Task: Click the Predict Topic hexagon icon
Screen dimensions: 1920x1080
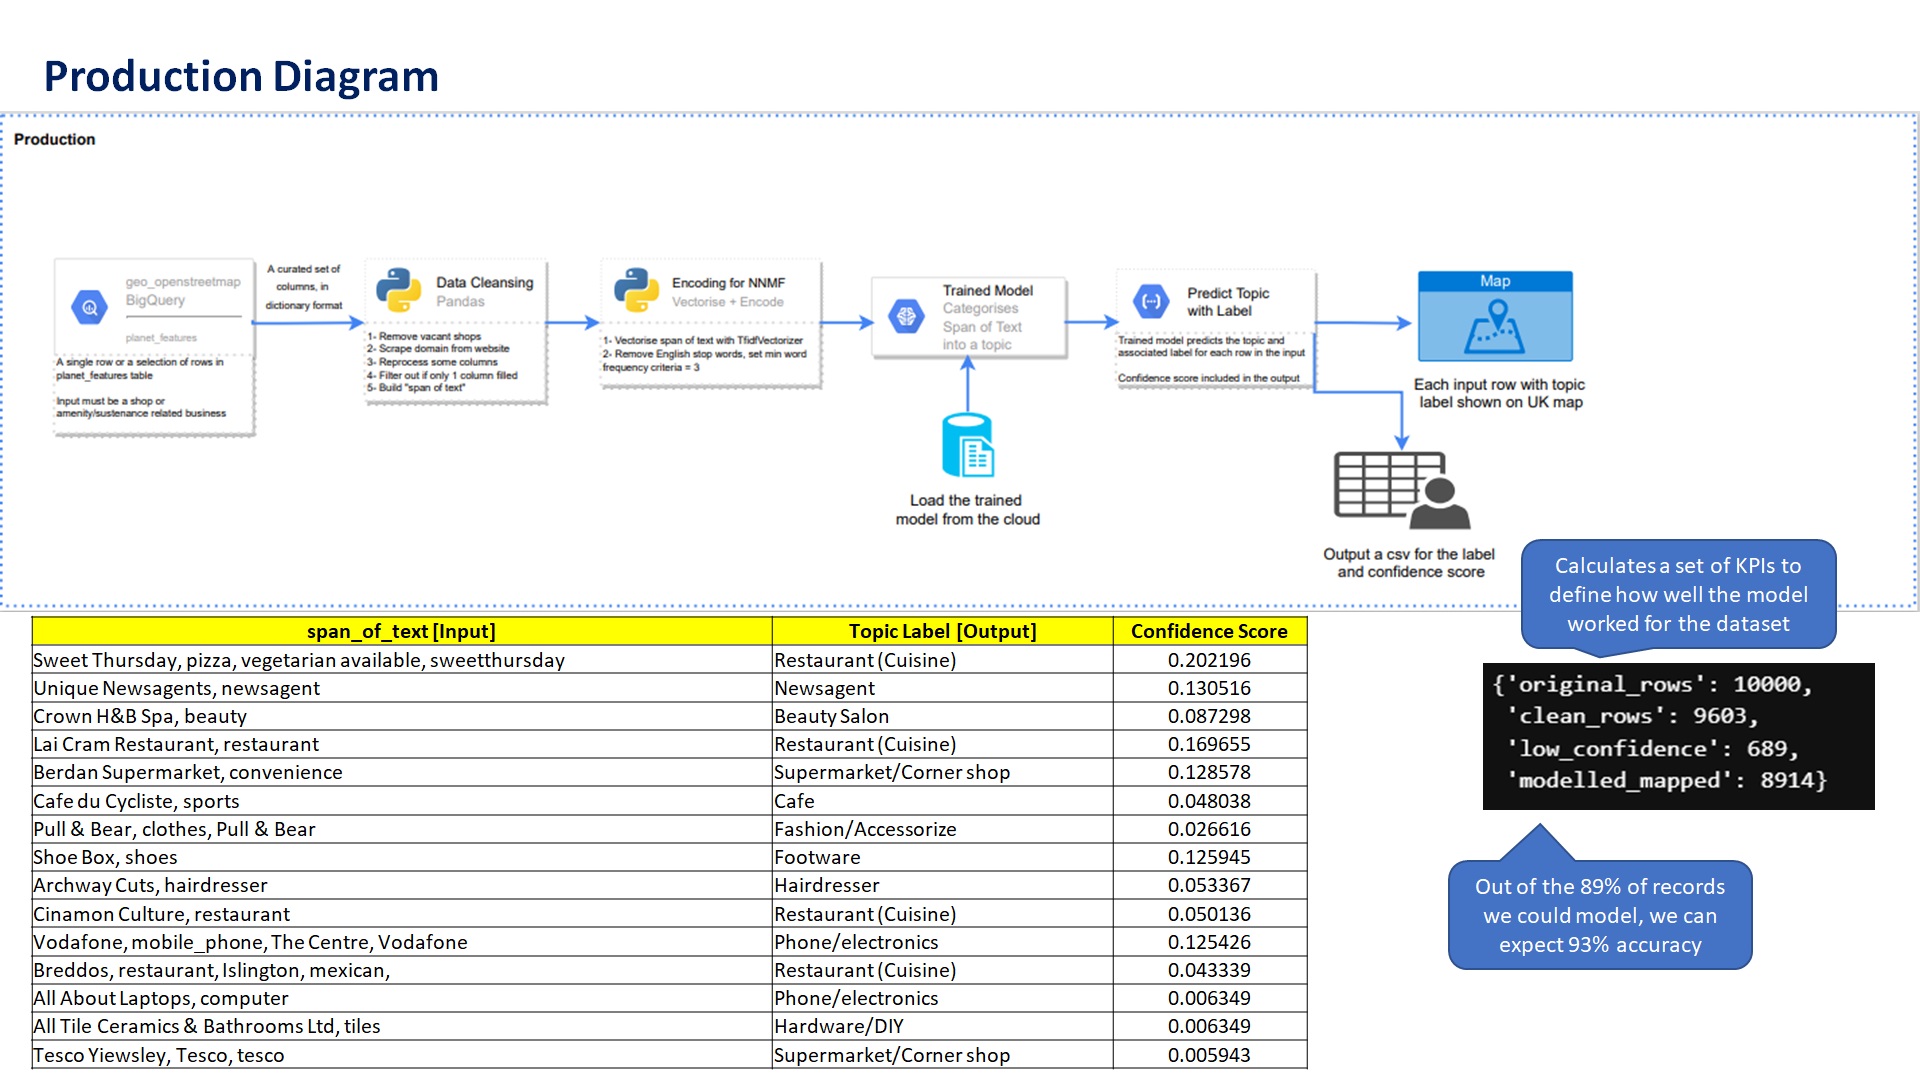Action: point(1151,301)
